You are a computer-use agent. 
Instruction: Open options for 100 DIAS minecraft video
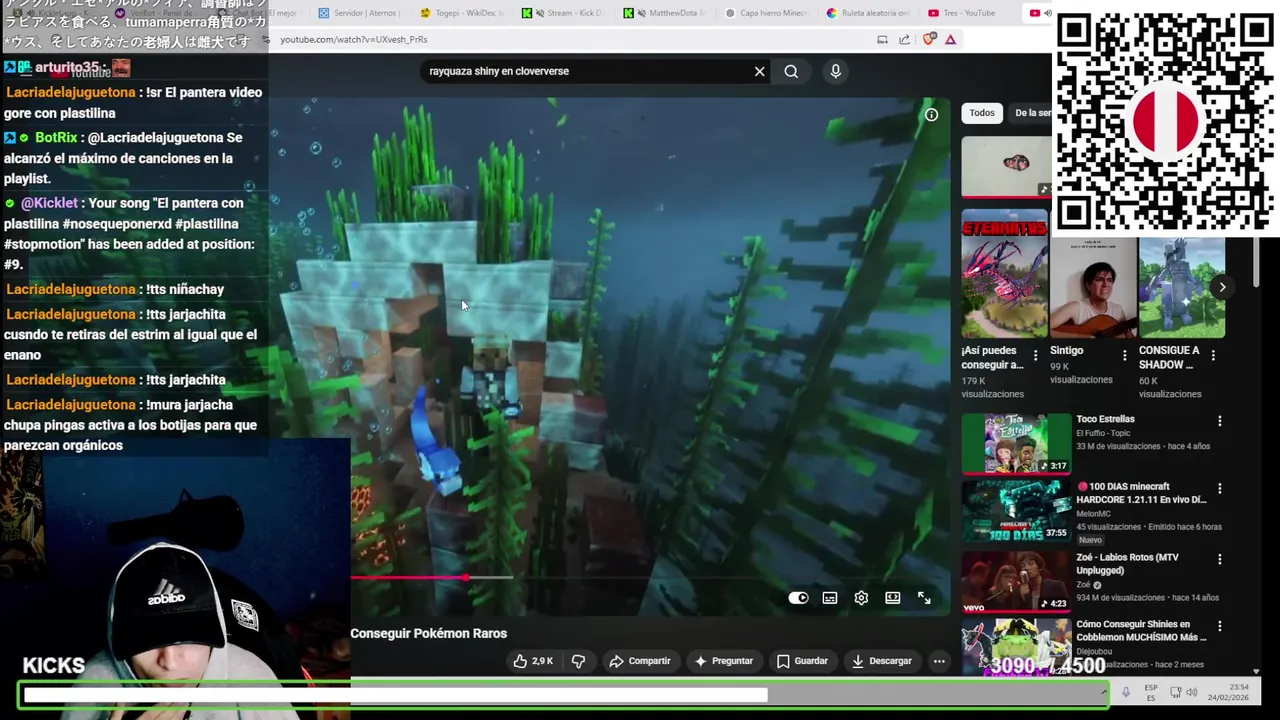click(x=1219, y=489)
